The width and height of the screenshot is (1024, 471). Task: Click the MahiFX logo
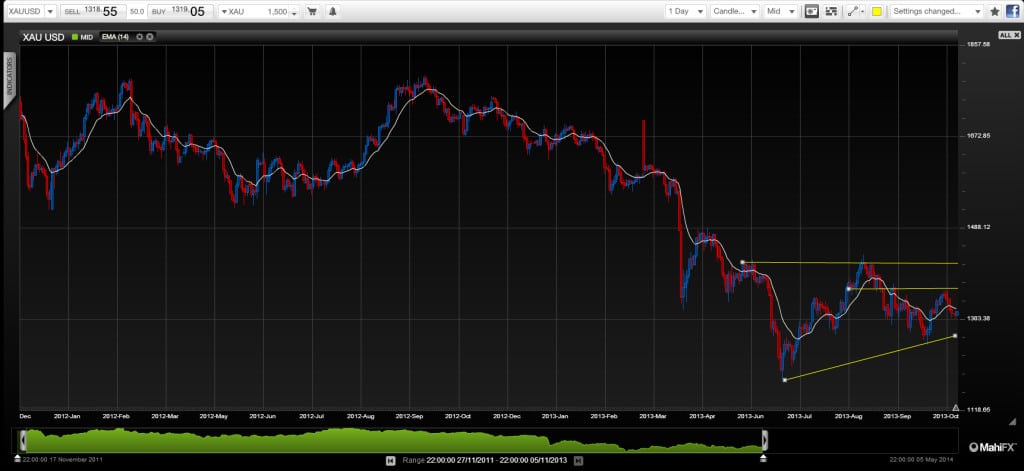[x=992, y=447]
